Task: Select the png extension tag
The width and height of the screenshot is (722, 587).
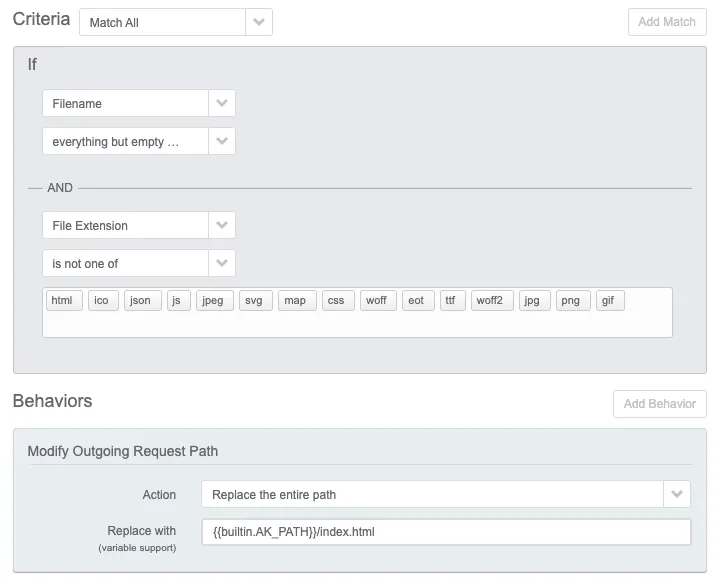Action: point(570,300)
